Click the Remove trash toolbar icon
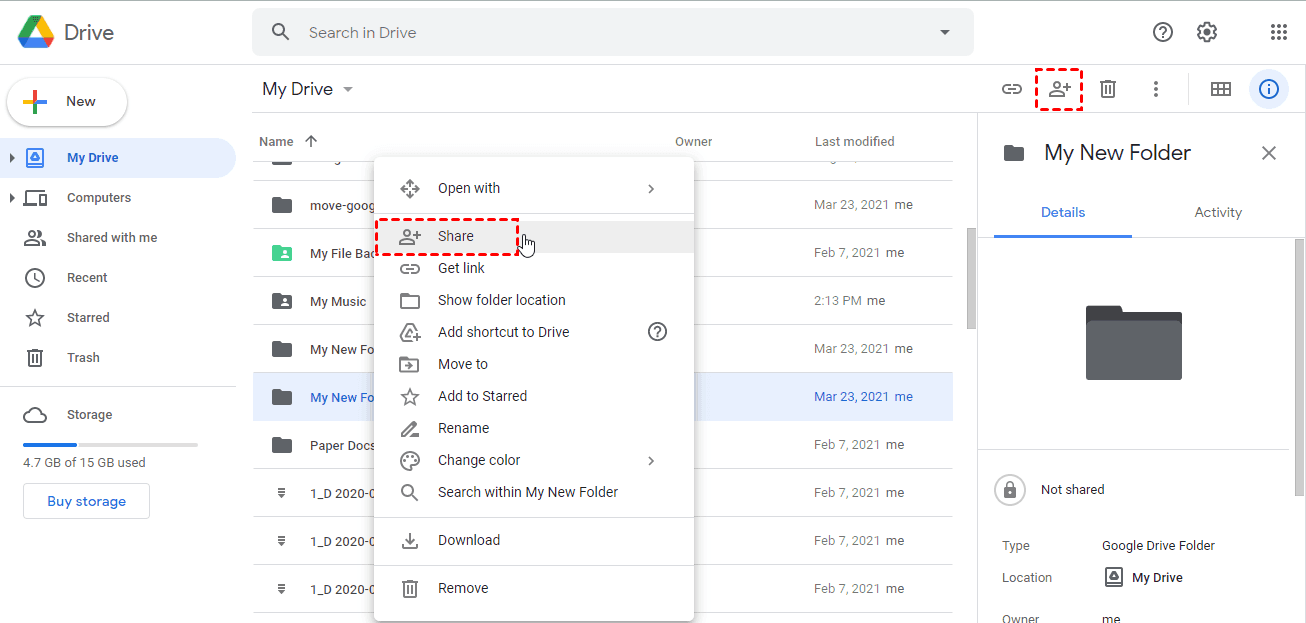Image resolution: width=1306 pixels, height=623 pixels. pyautogui.click(x=1108, y=89)
